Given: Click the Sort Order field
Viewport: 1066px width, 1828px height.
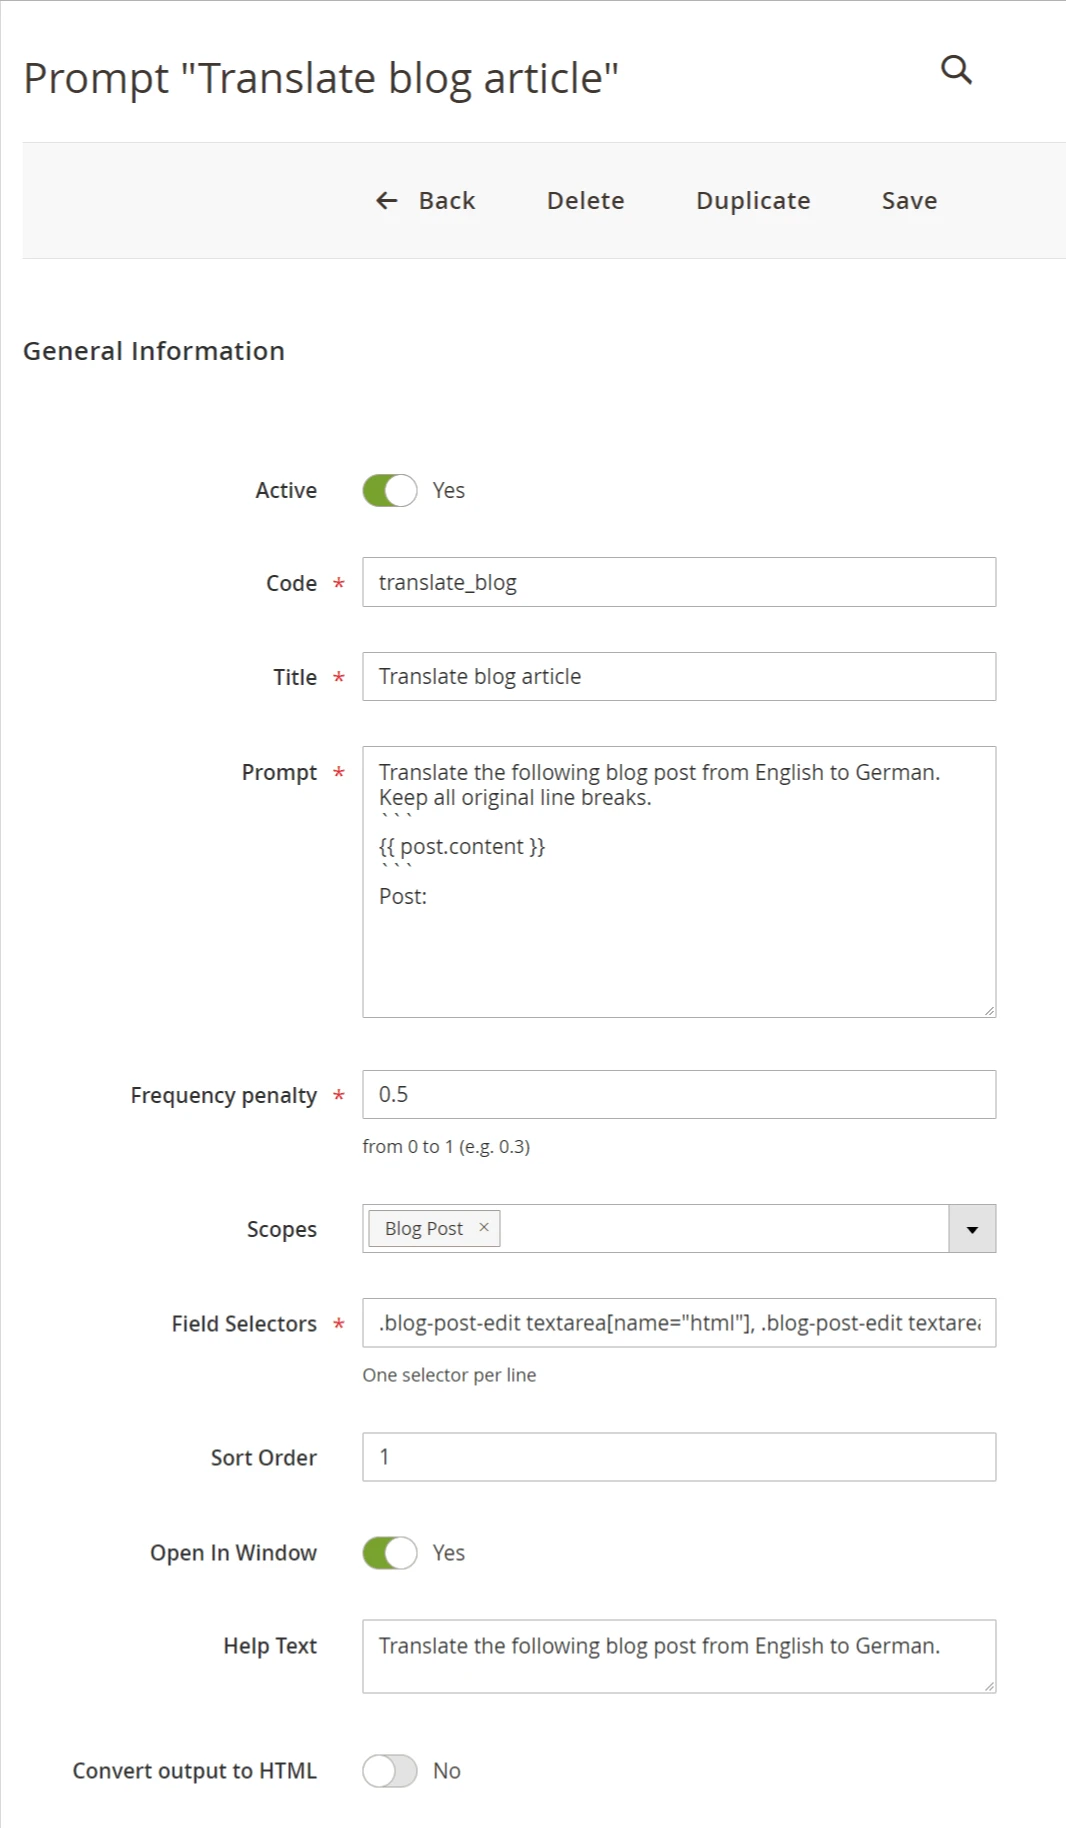Looking at the screenshot, I should point(678,1457).
